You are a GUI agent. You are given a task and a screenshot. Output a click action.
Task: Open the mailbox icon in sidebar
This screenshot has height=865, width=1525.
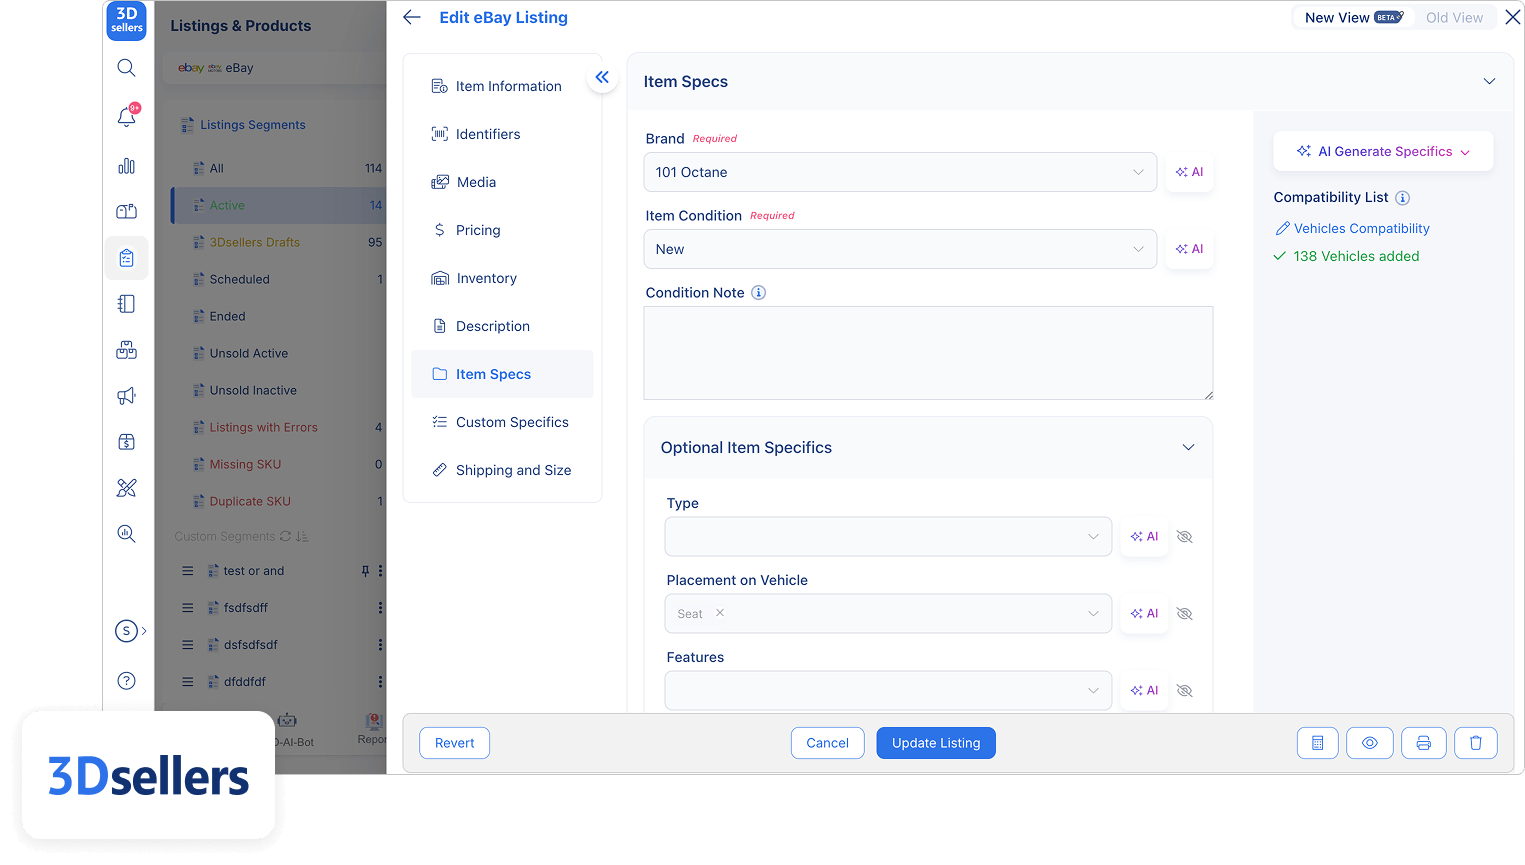coord(126,212)
